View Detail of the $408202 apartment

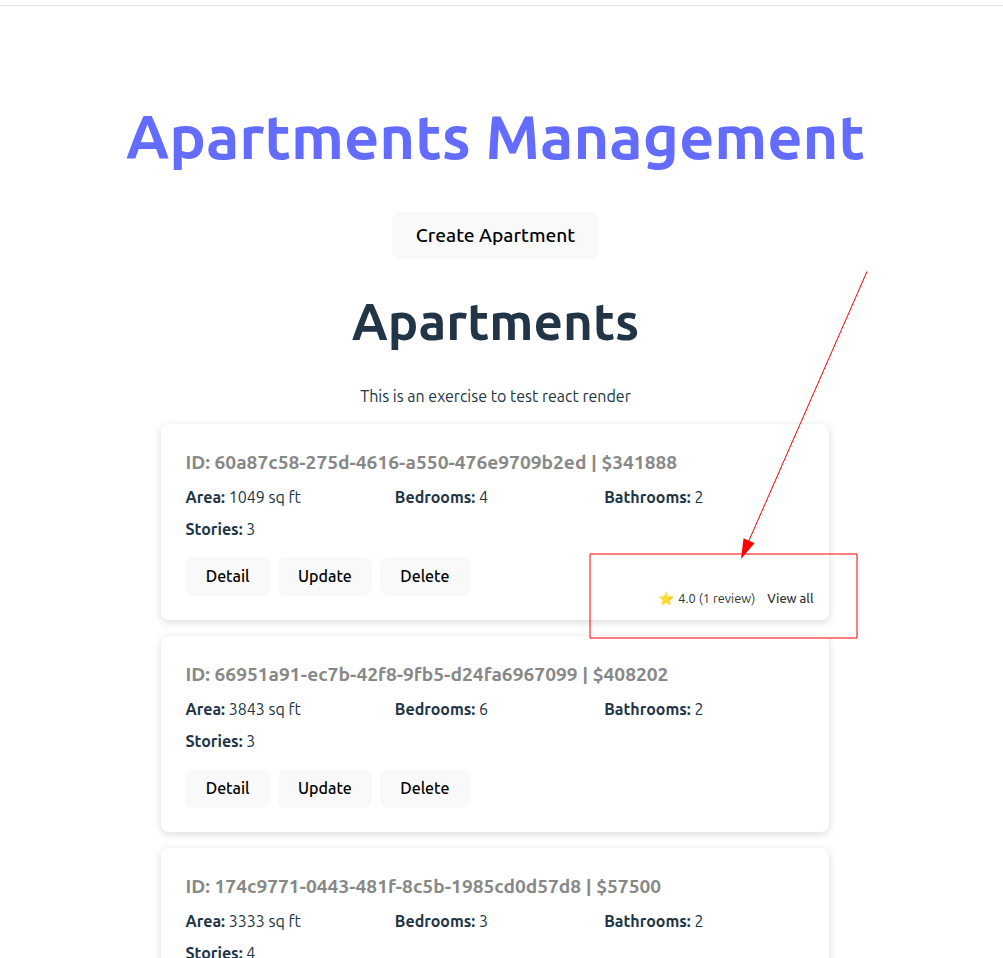tap(227, 788)
